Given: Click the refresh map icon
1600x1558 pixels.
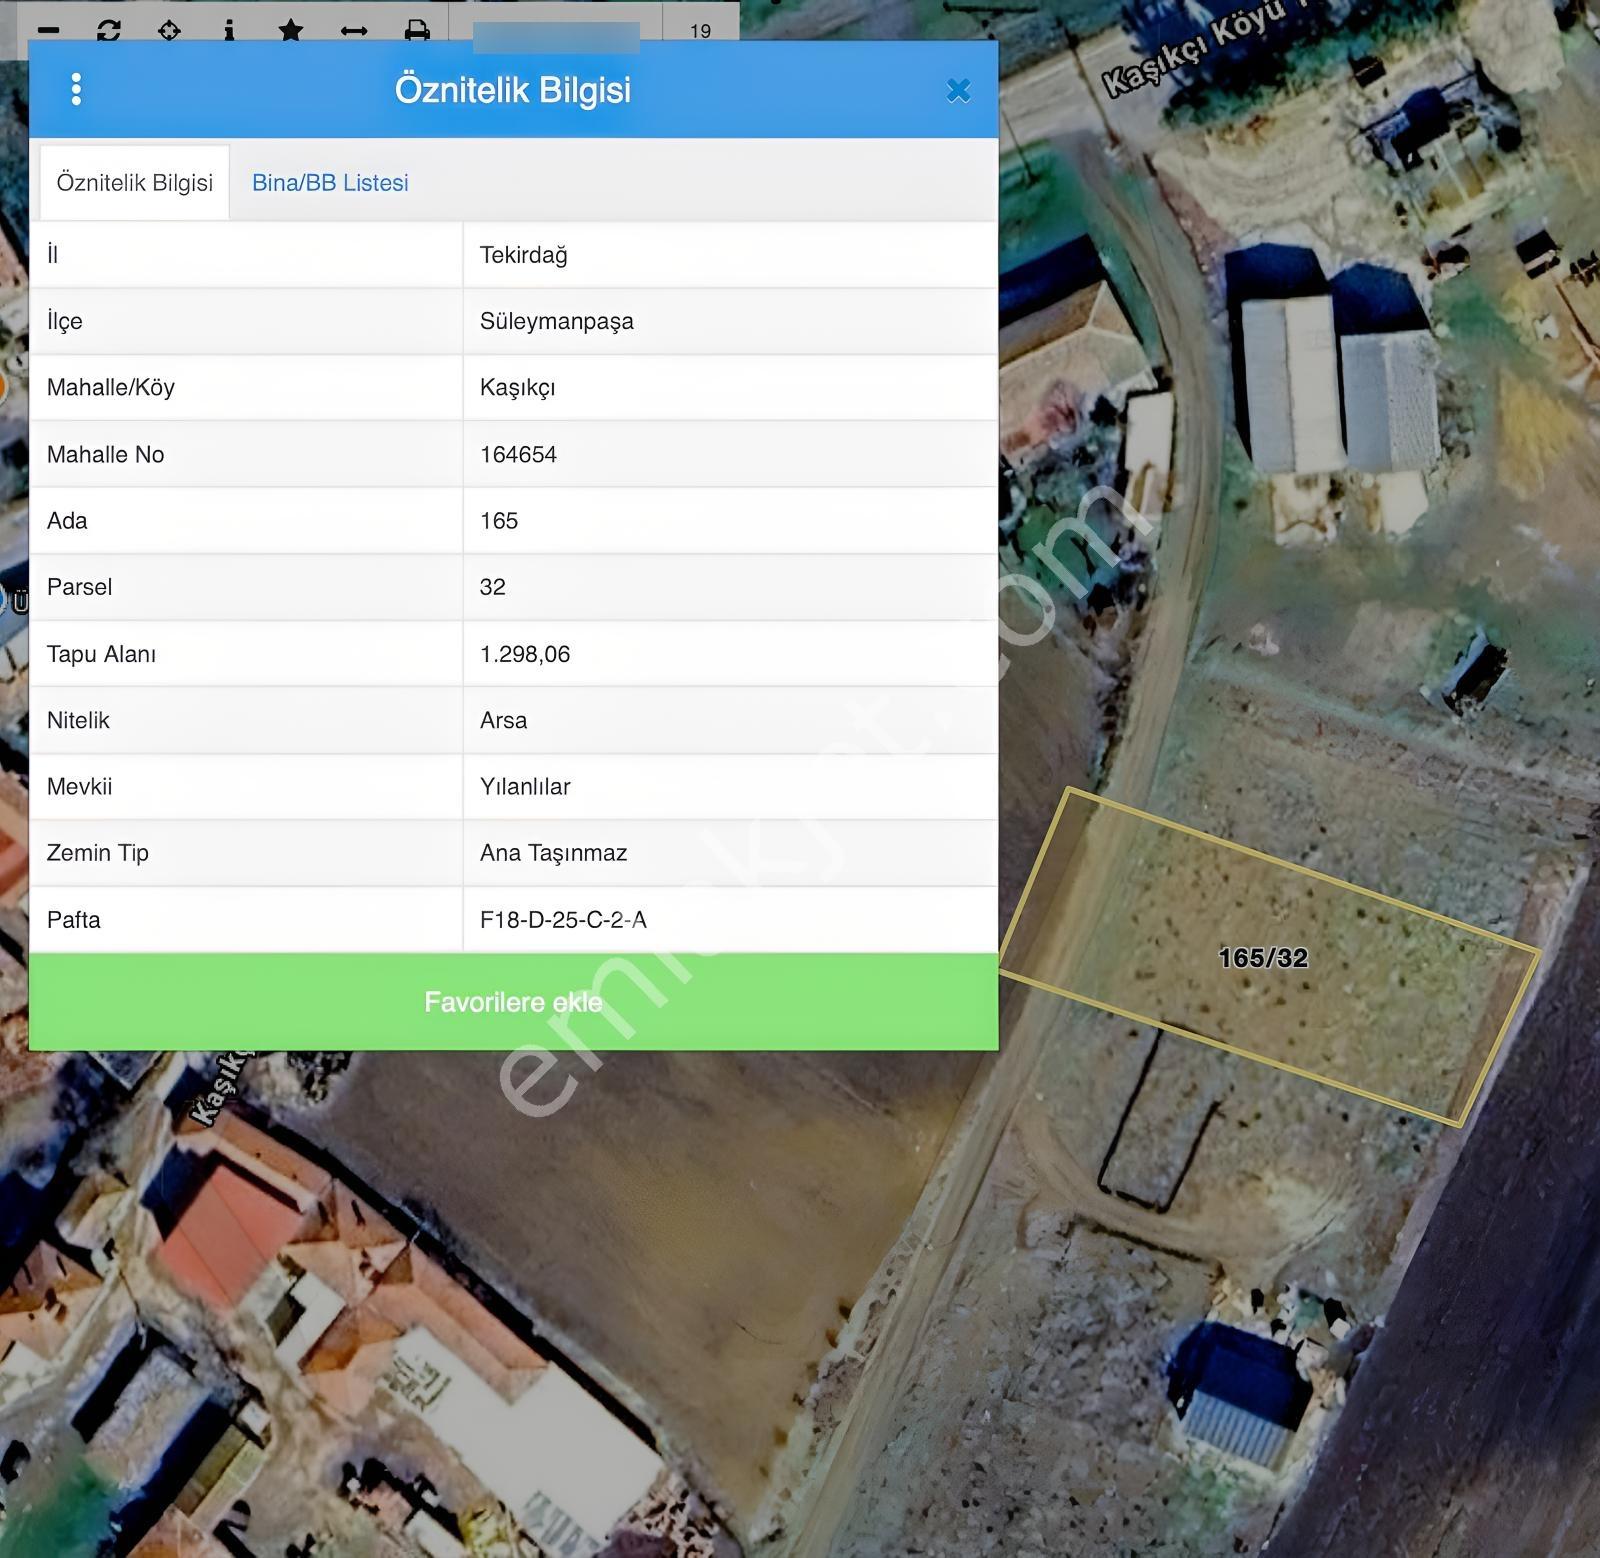Looking at the screenshot, I should click(109, 31).
